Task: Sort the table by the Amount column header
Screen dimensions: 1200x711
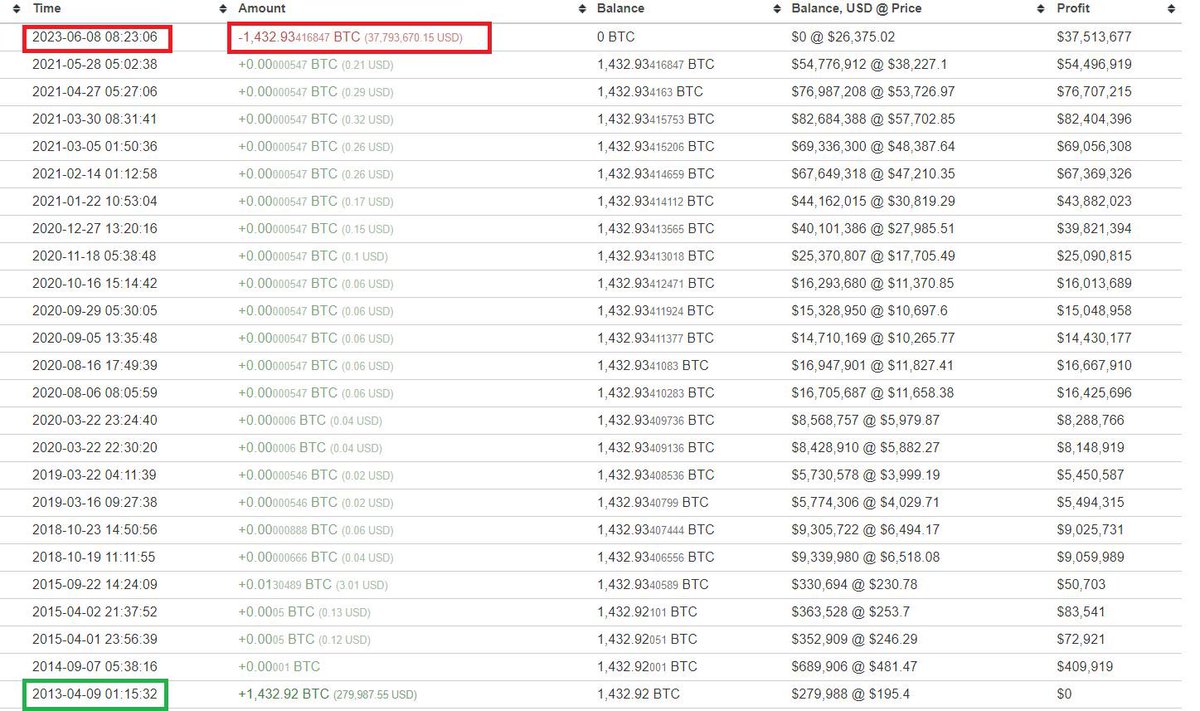Action: (262, 8)
